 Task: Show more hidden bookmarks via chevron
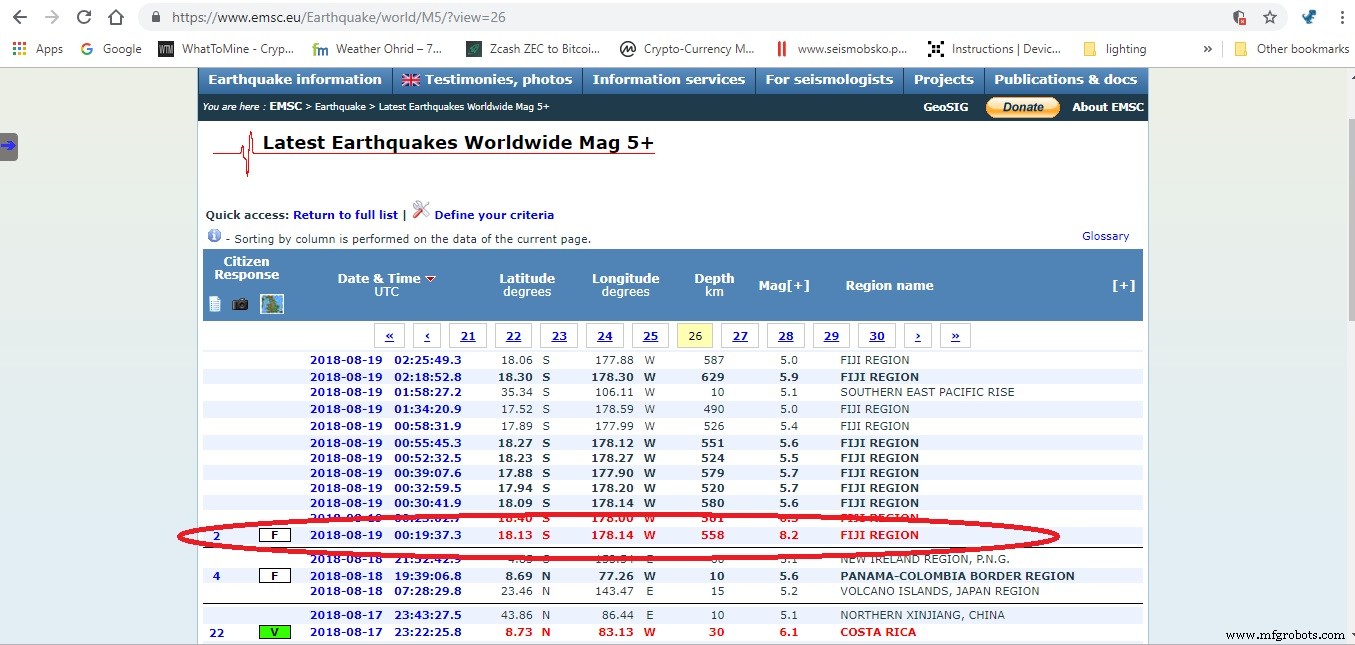1207,49
